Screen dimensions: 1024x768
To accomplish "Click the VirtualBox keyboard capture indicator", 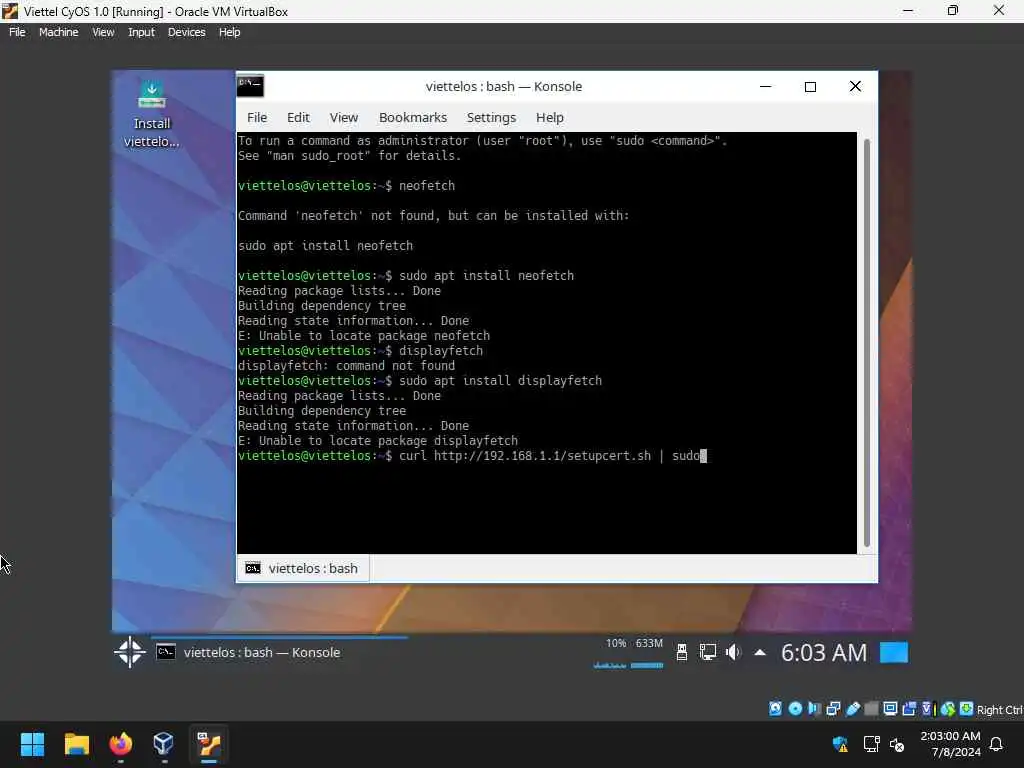I will coord(967,709).
